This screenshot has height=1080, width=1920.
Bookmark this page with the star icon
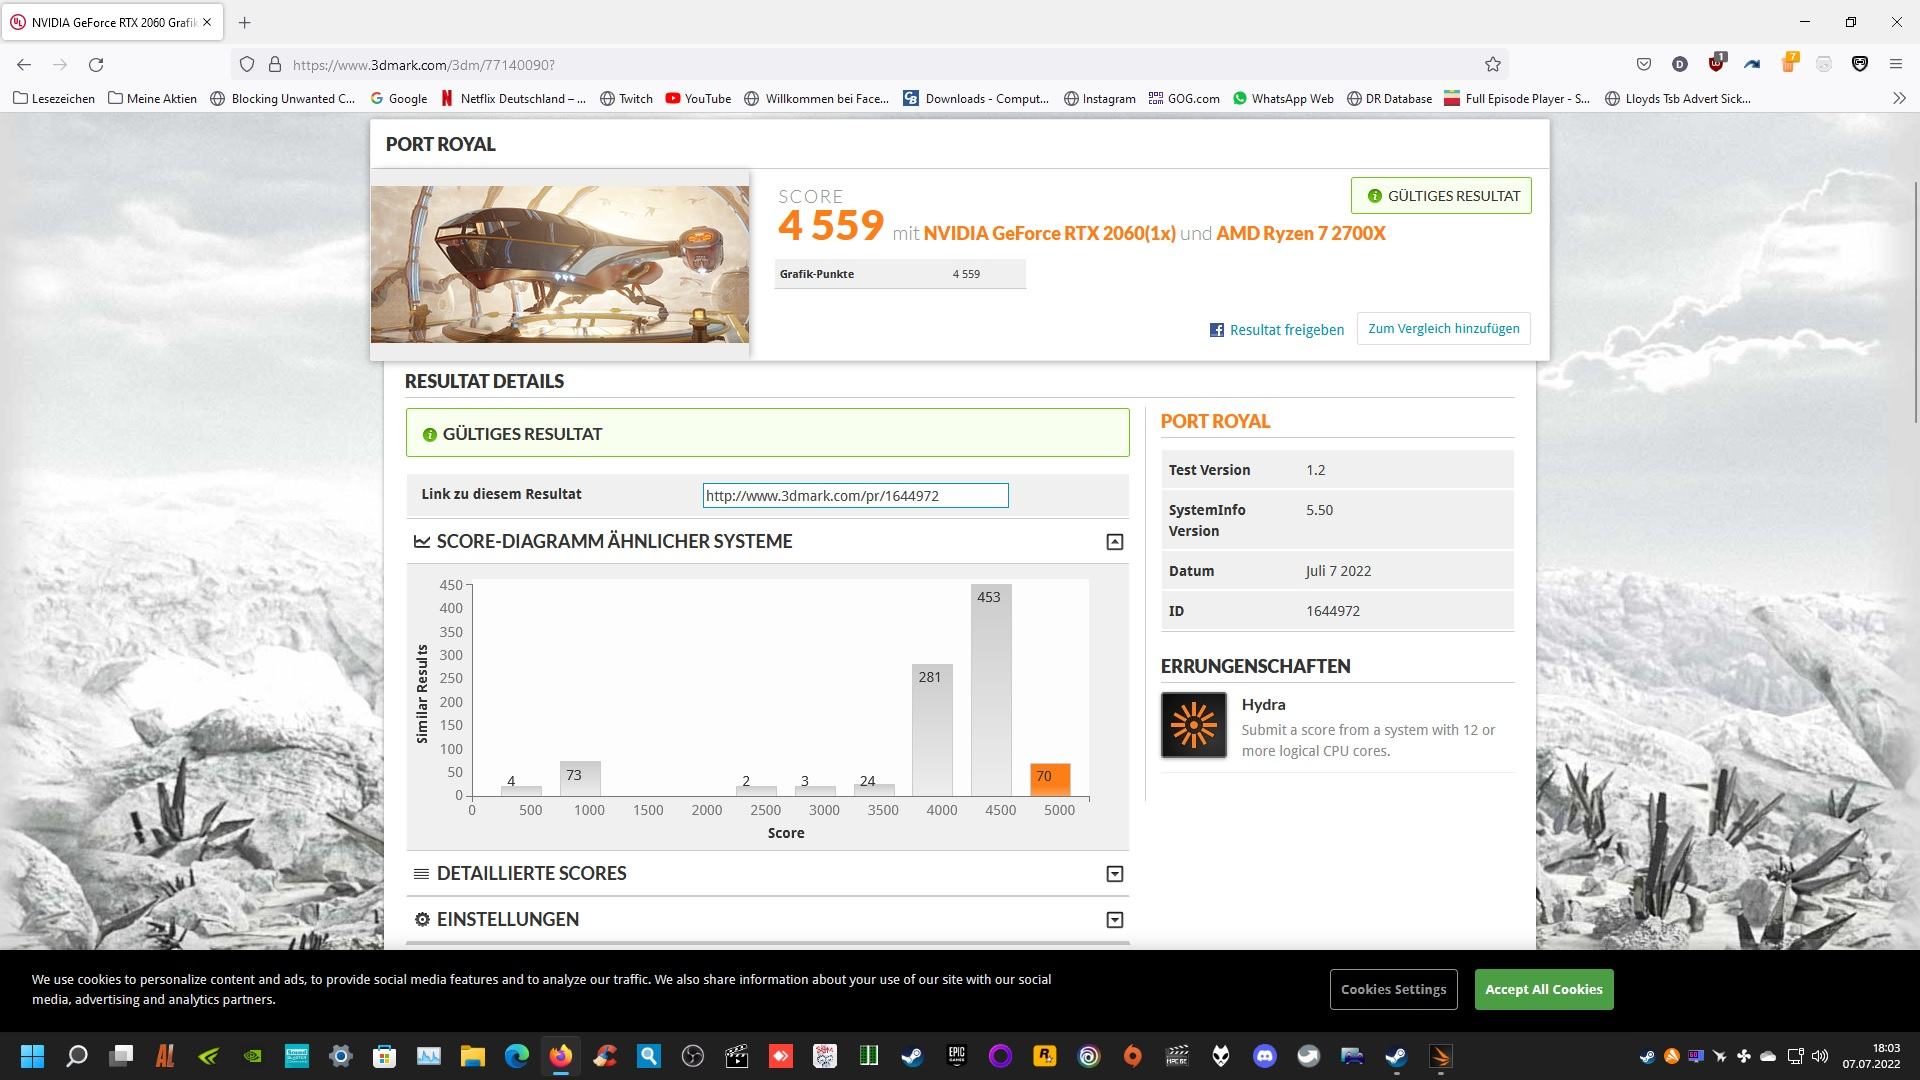[x=1493, y=65]
